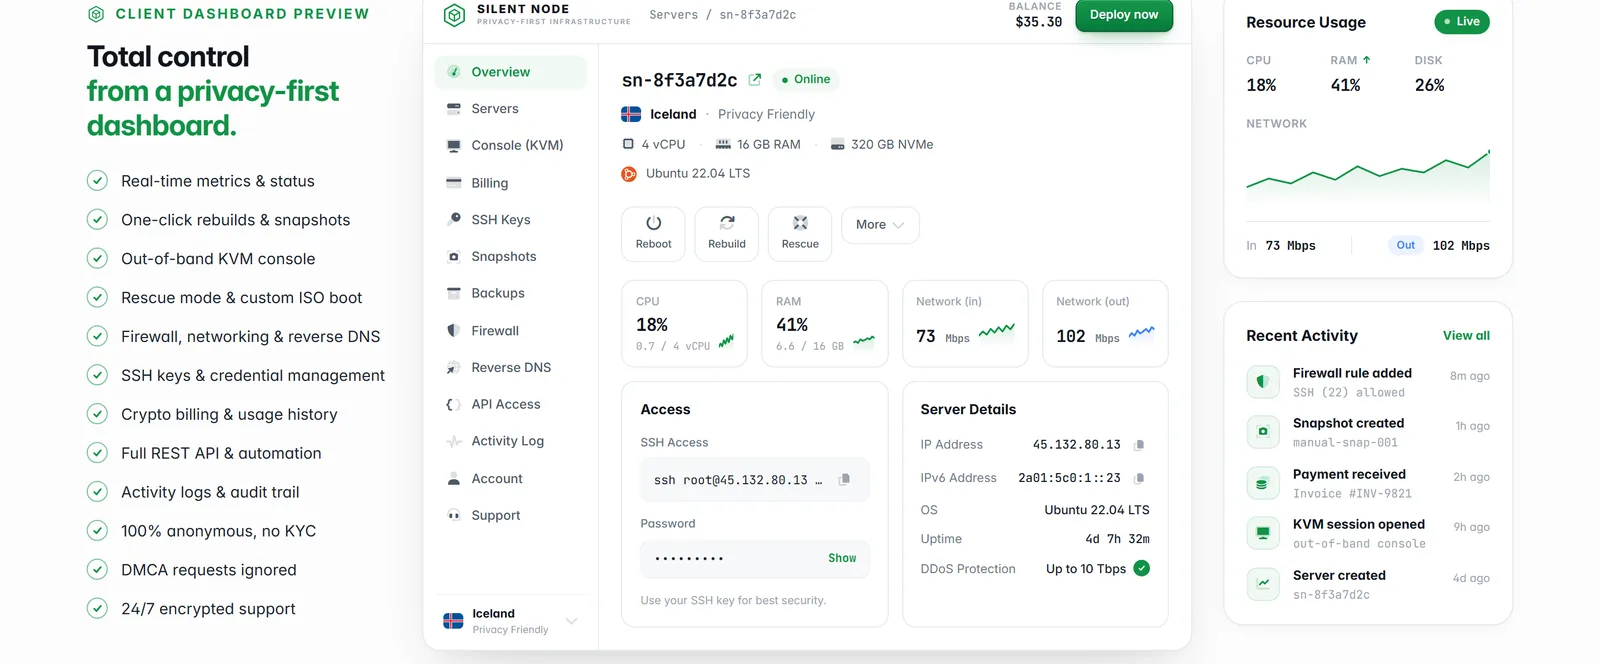Open the Snapshots sidebar item
This screenshot has width=1600, height=664.
(511, 257)
